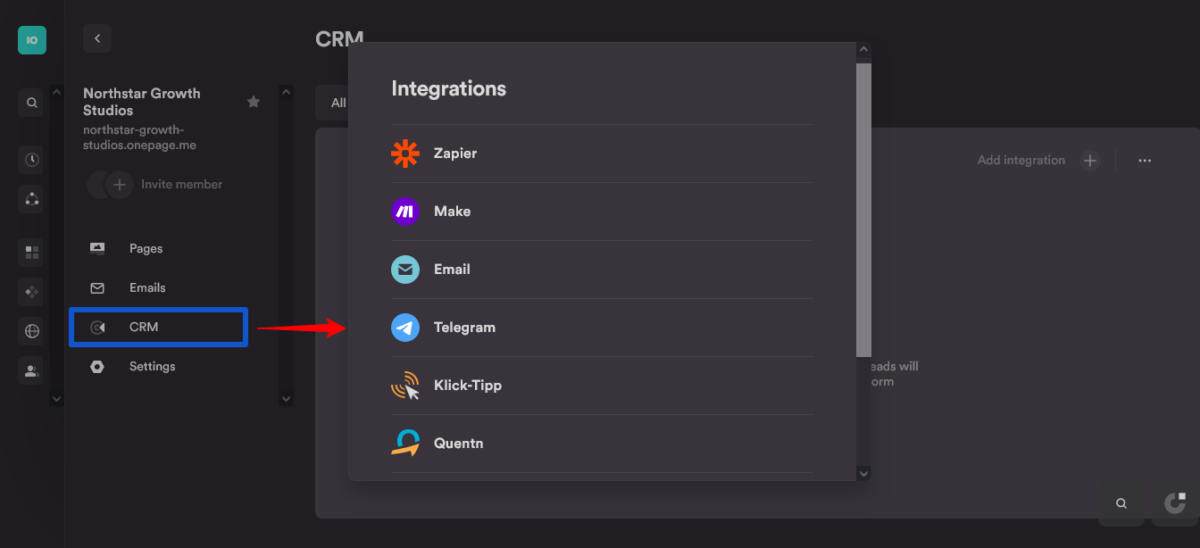Open the user account icon in rail

[32, 371]
